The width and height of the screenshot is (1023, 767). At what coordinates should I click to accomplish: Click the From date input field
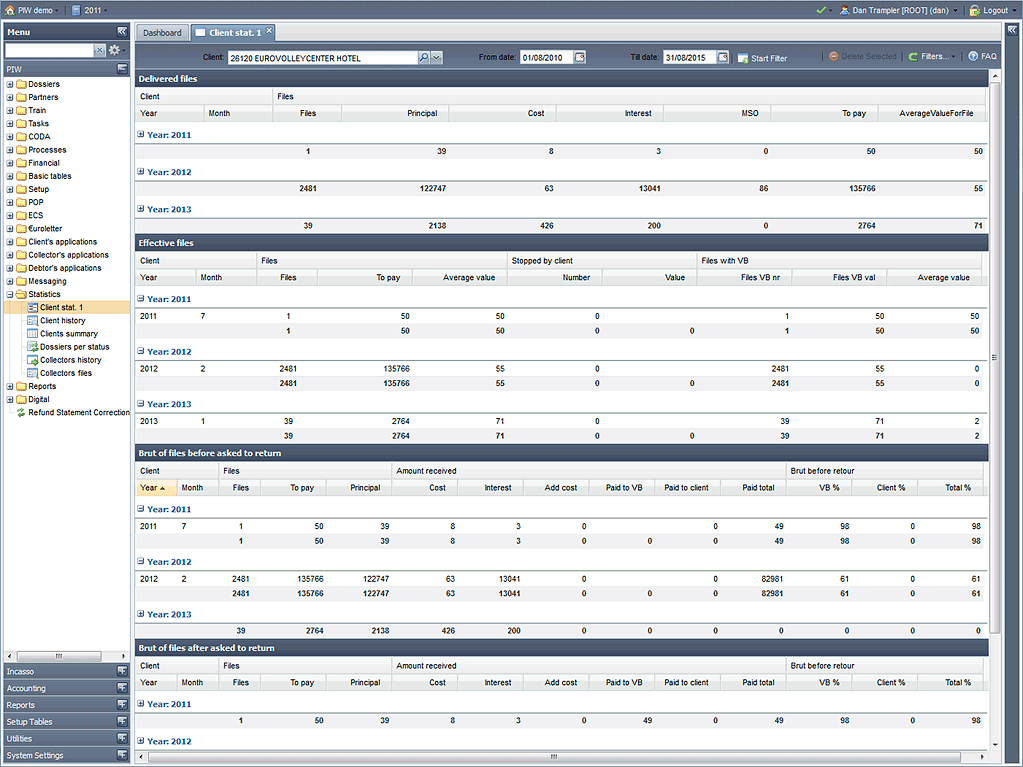pyautogui.click(x=546, y=57)
